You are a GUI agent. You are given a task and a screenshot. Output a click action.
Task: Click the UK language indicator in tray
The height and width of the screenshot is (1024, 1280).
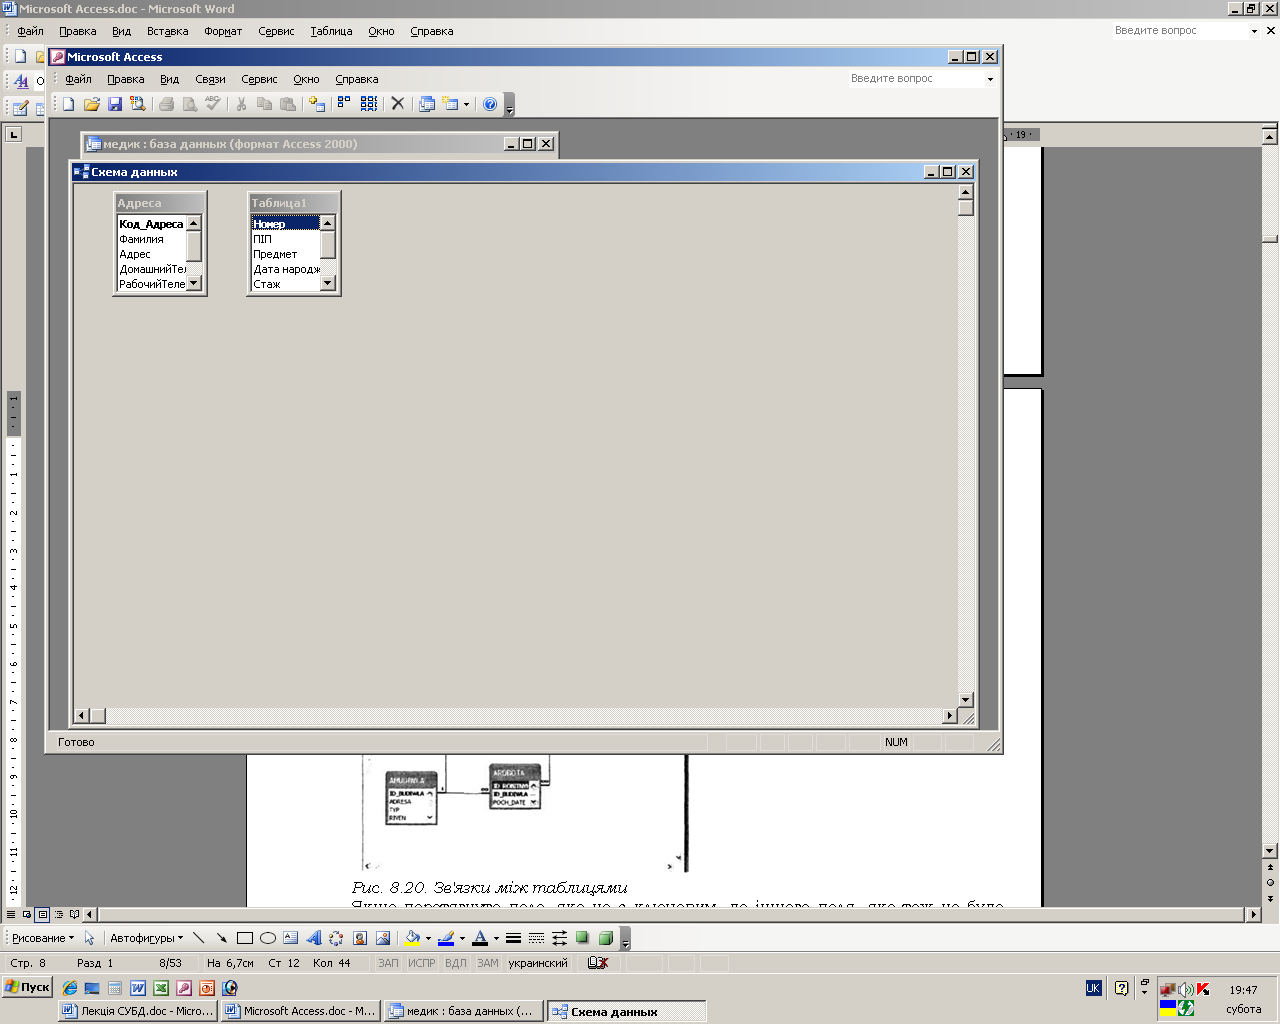[x=1093, y=988]
